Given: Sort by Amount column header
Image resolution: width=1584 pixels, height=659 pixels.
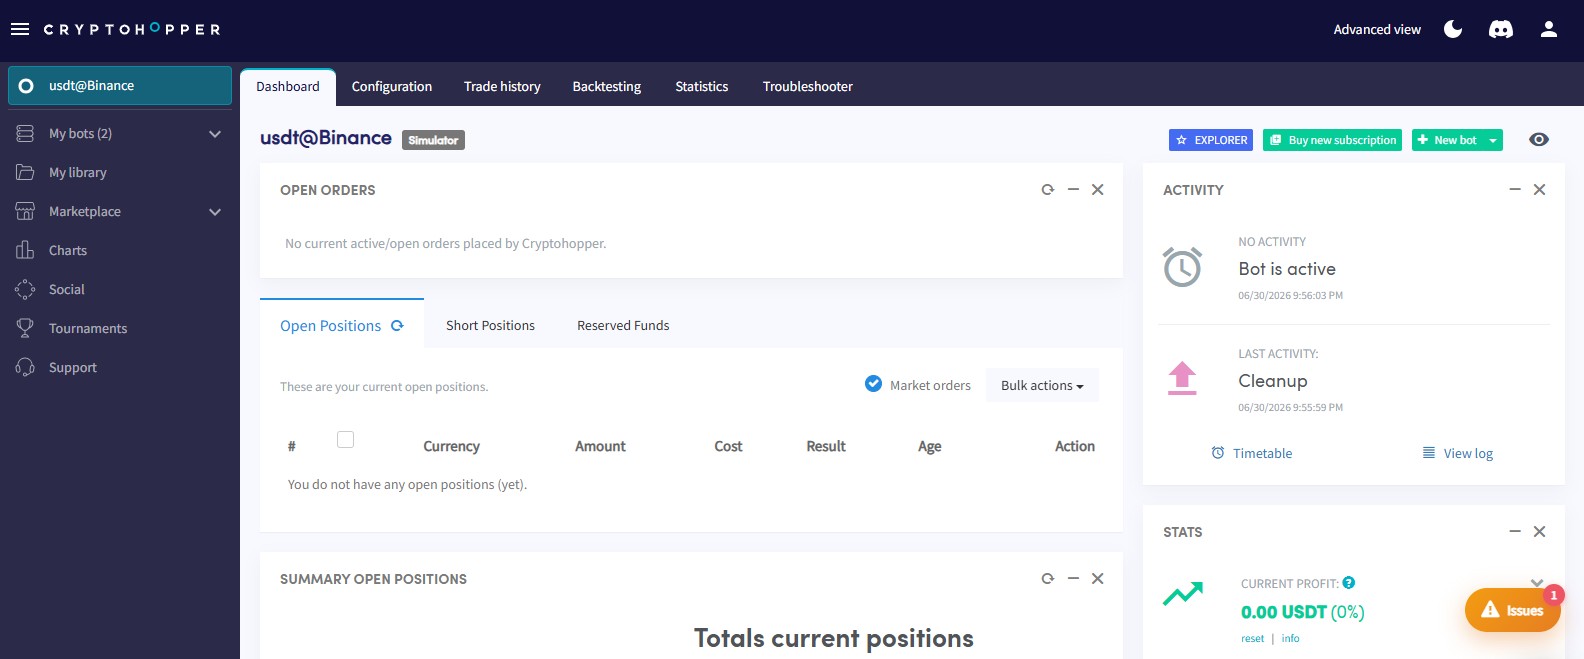Looking at the screenshot, I should click(x=600, y=446).
